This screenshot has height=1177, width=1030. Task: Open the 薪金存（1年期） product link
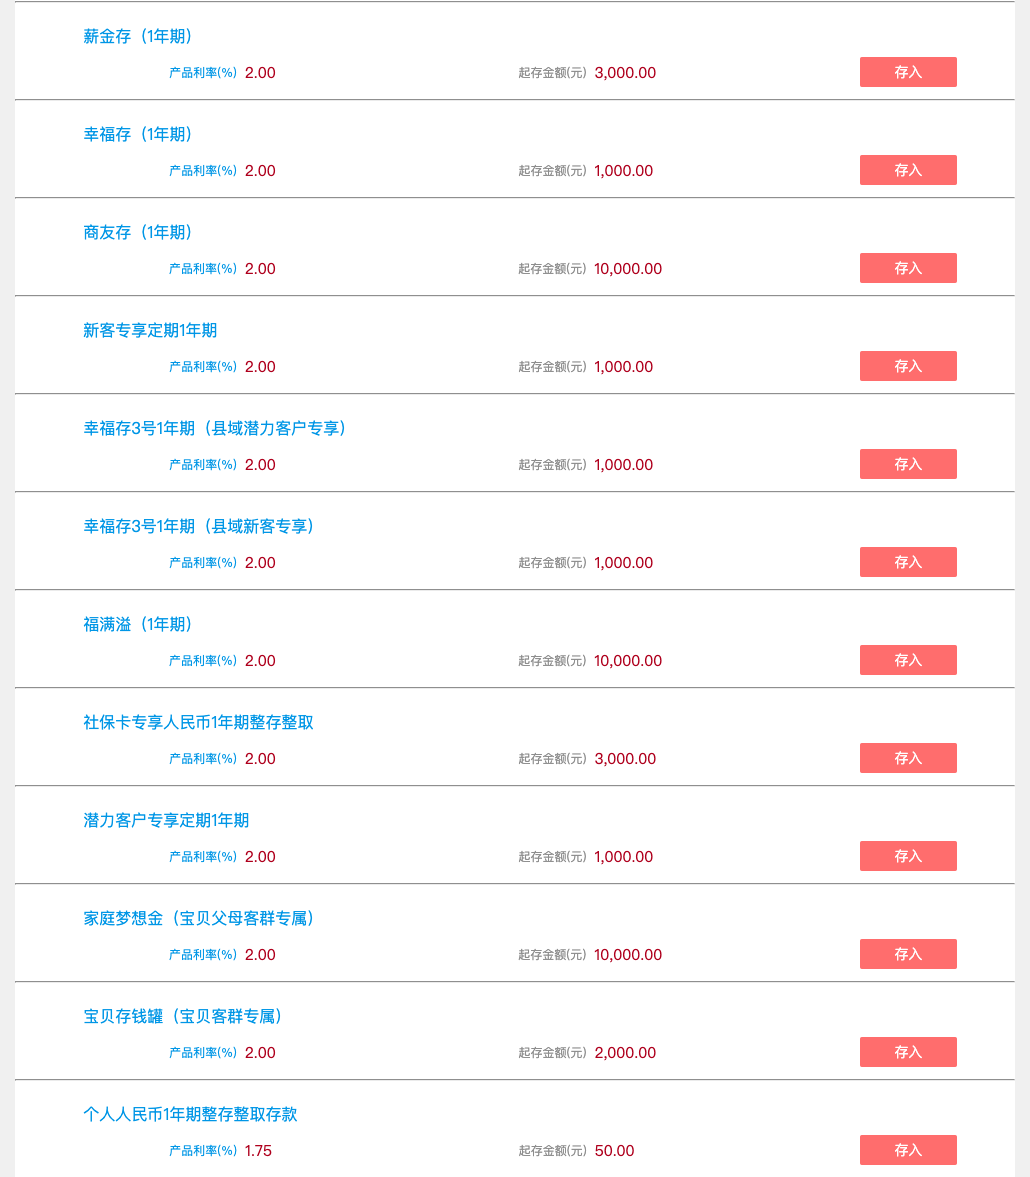point(138,37)
